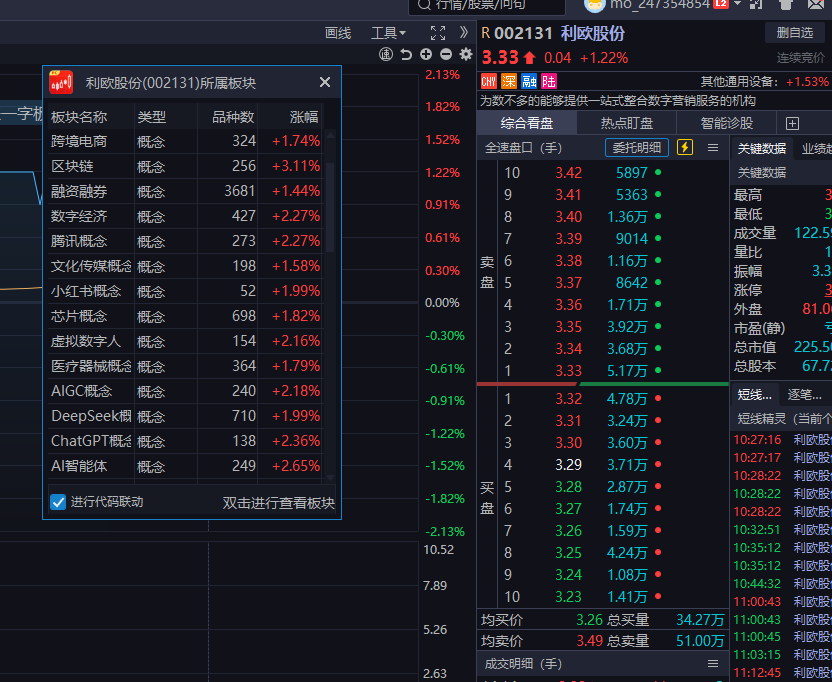This screenshot has width=832, height=682.
Task: Click sell level 10 price 3.42
Action: pyautogui.click(x=568, y=172)
